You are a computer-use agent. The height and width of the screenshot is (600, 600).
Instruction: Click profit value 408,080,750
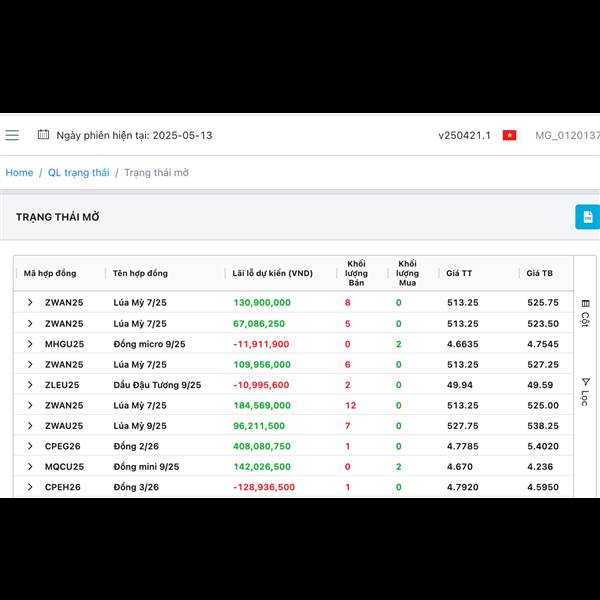pos(262,446)
